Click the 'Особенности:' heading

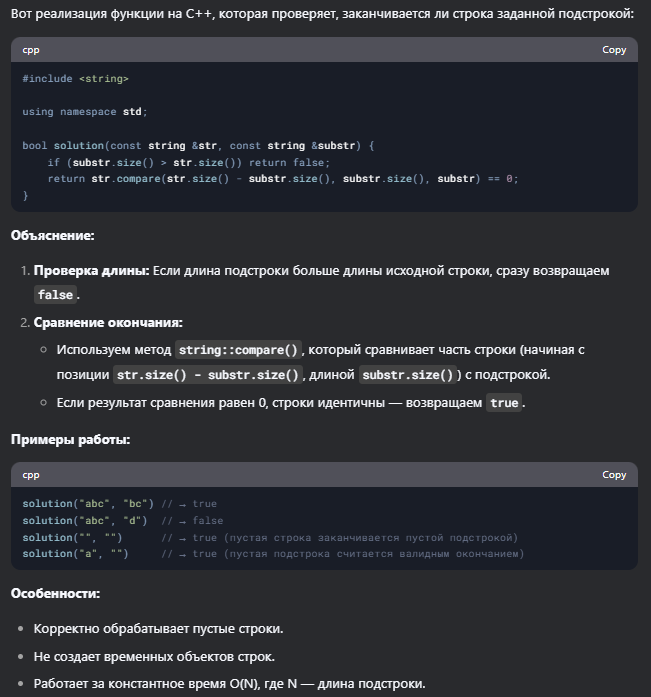tap(55, 593)
